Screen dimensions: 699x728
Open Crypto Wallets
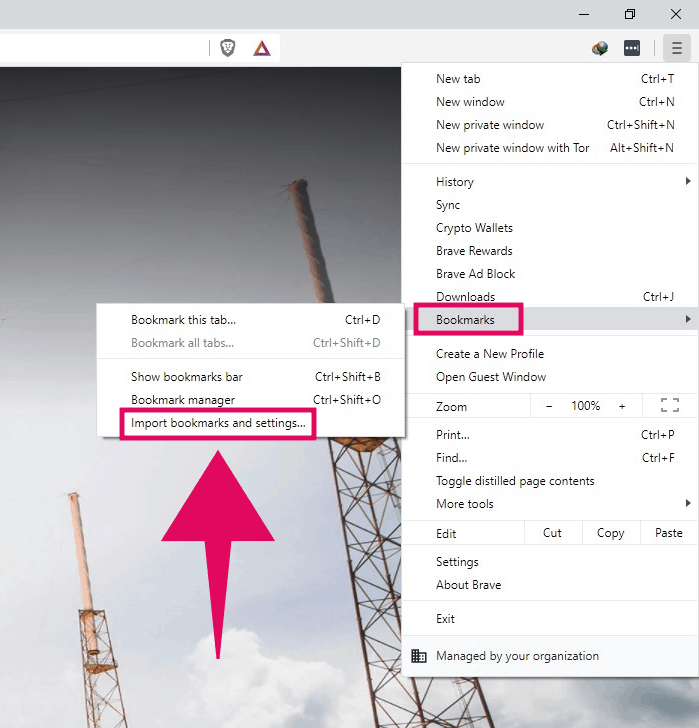pyautogui.click(x=550, y=228)
